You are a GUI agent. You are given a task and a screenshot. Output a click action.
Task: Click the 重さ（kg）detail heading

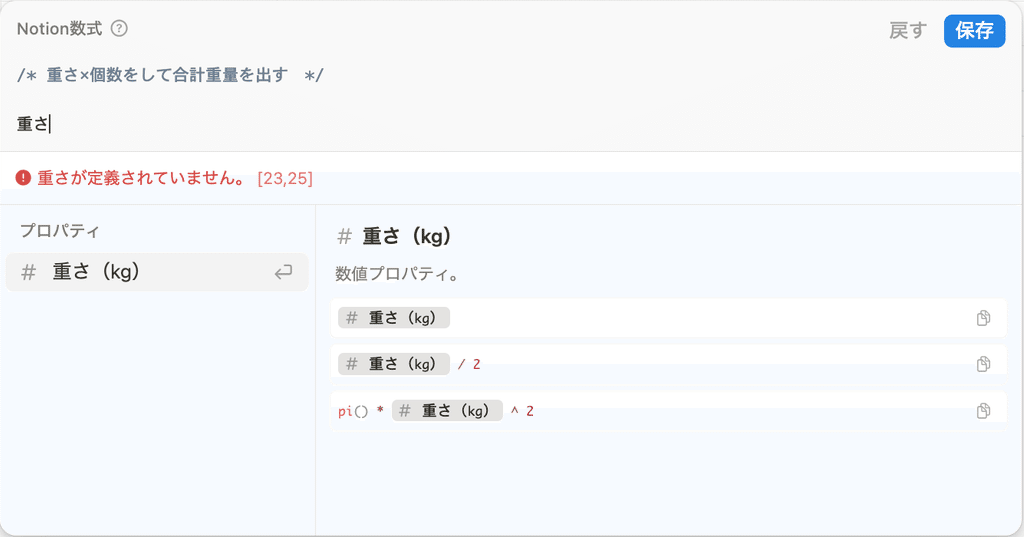pyautogui.click(x=407, y=236)
